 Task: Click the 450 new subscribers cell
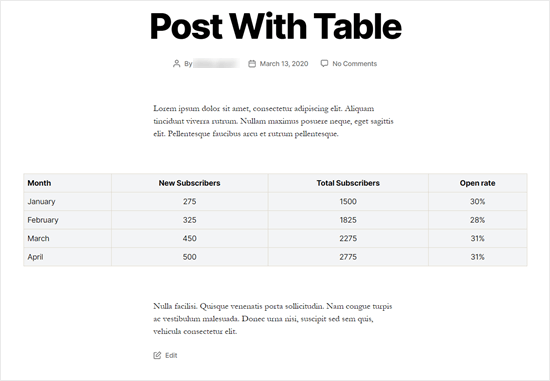189,238
